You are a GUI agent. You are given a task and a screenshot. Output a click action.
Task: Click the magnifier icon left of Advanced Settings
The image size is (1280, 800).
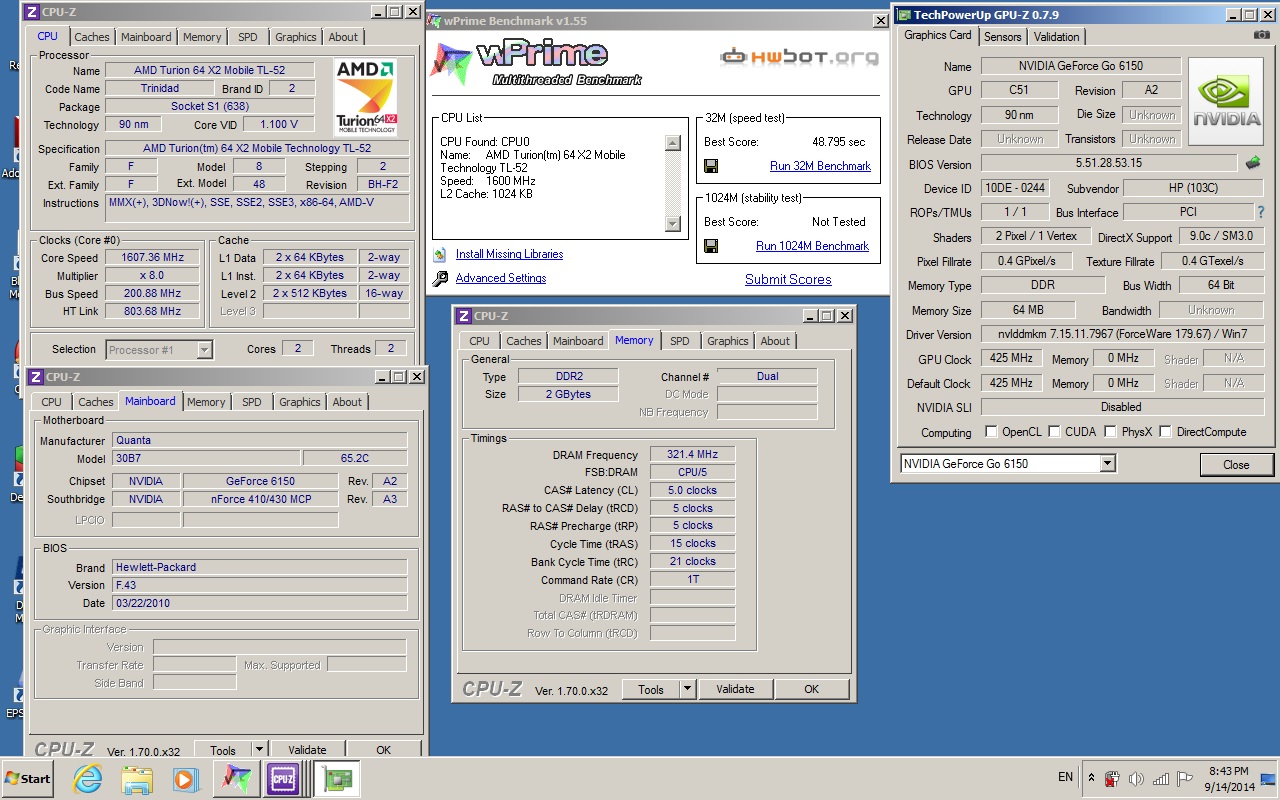[440, 279]
